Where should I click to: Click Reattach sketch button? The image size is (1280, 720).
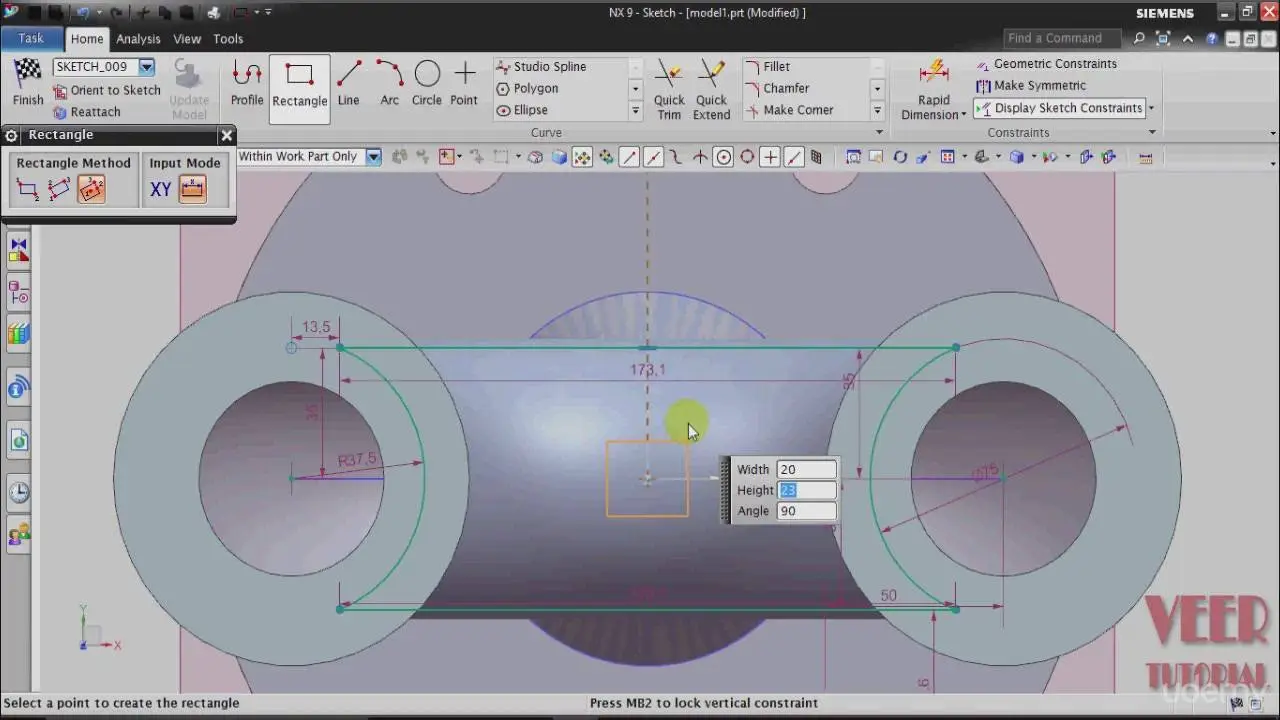tap(86, 112)
